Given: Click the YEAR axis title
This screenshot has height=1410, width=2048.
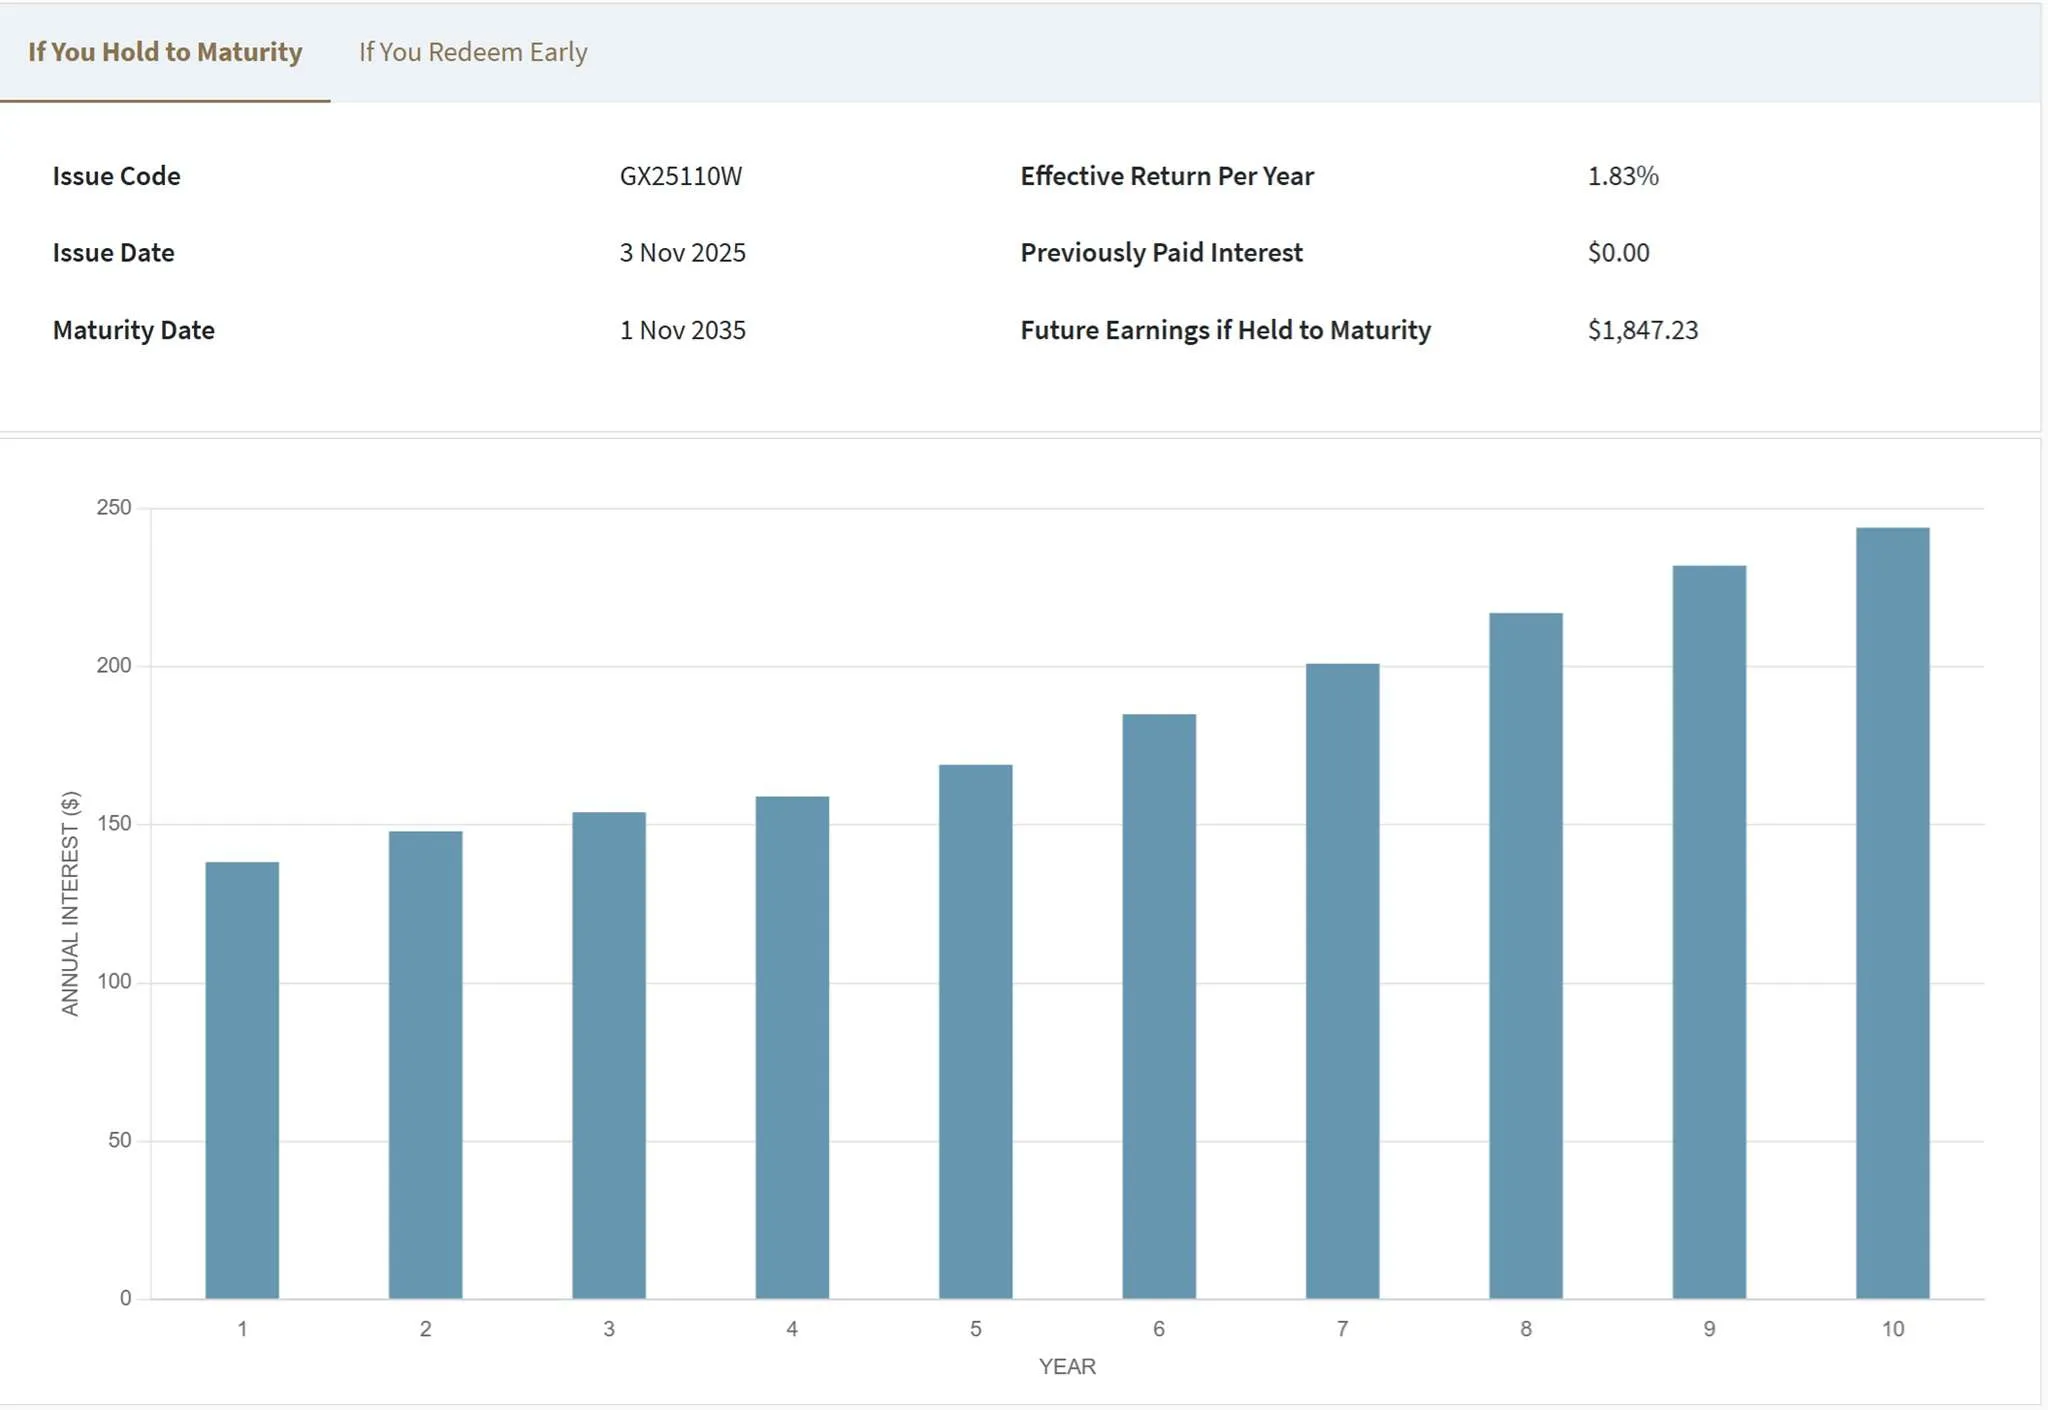Looking at the screenshot, I should (1066, 1366).
